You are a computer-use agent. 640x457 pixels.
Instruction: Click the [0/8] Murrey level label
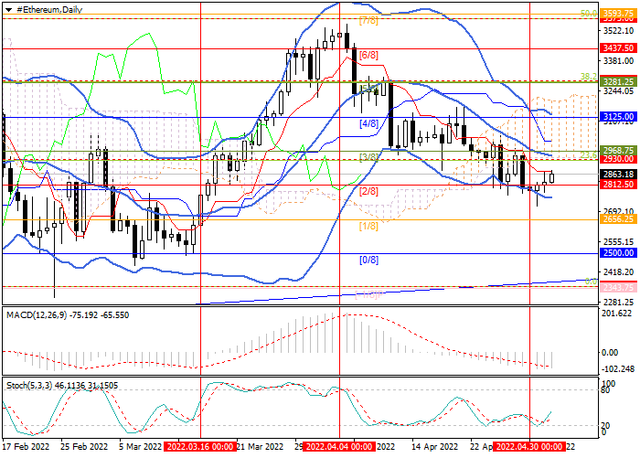(x=369, y=260)
